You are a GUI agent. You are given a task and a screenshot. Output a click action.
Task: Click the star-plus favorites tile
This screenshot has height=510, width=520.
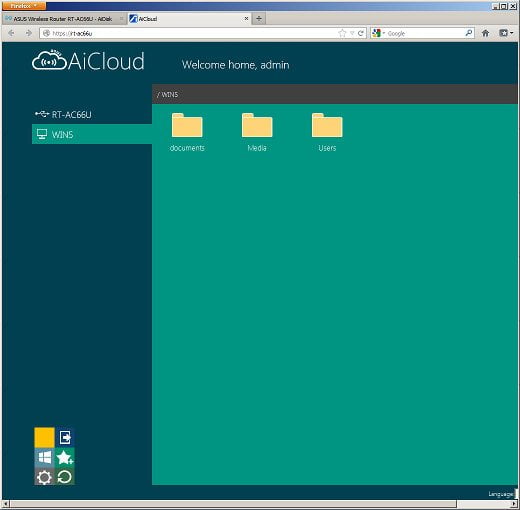[65, 457]
